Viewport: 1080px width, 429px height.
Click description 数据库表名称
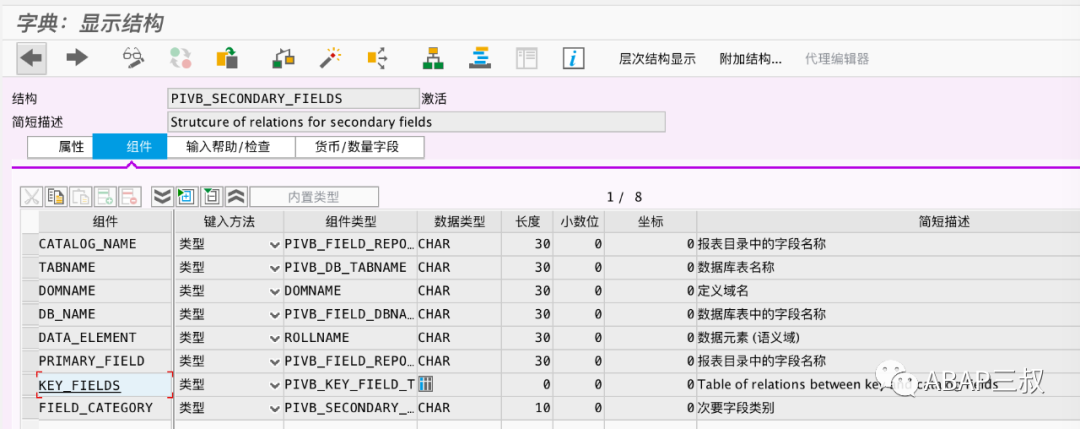click(736, 268)
